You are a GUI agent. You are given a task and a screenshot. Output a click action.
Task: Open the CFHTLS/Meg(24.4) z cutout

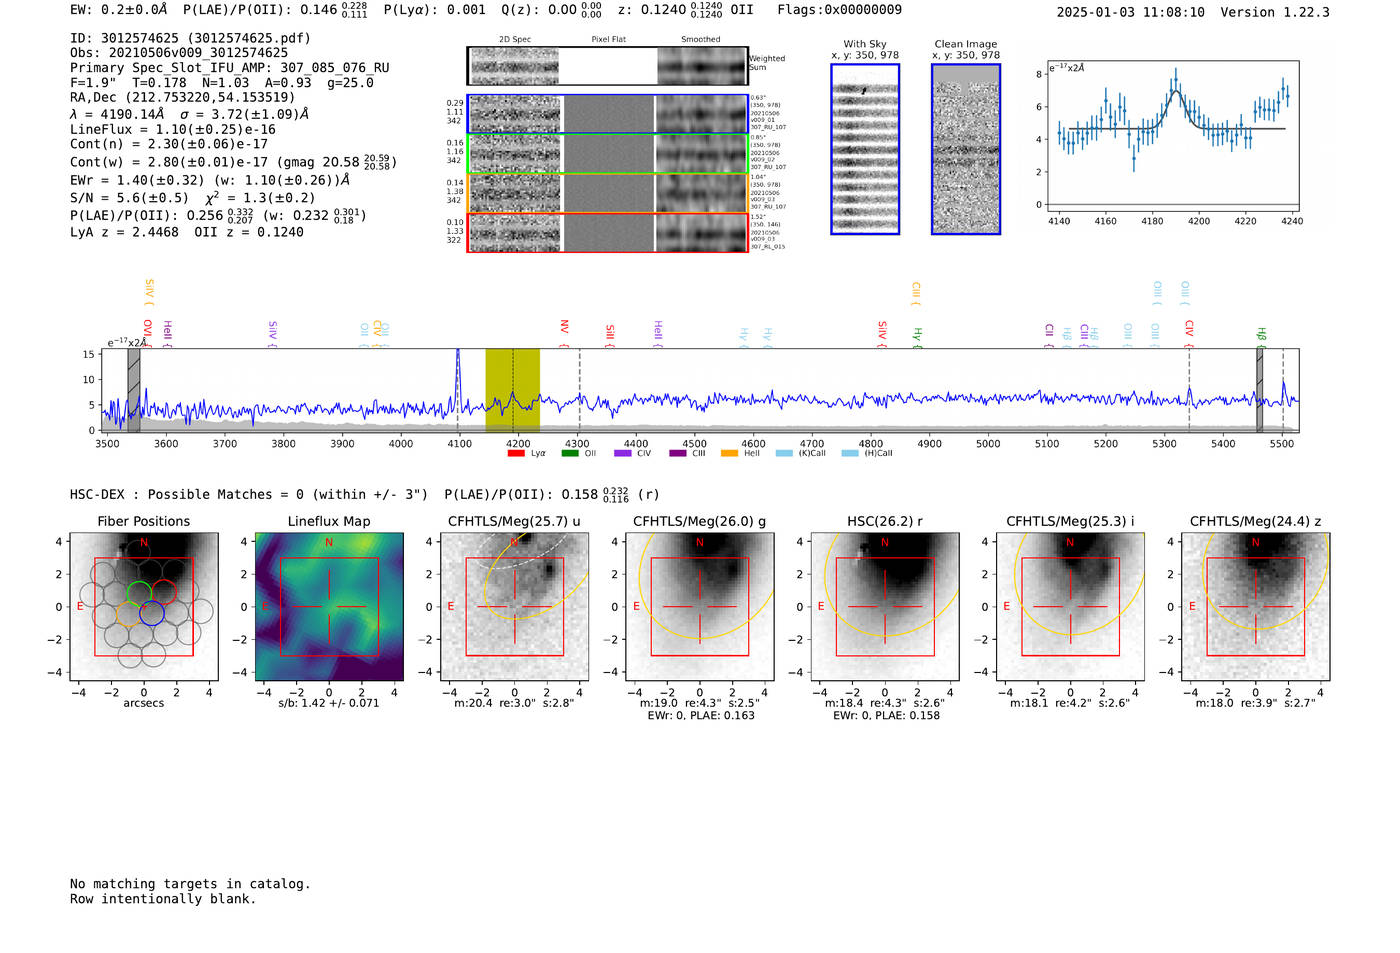coord(1255,607)
